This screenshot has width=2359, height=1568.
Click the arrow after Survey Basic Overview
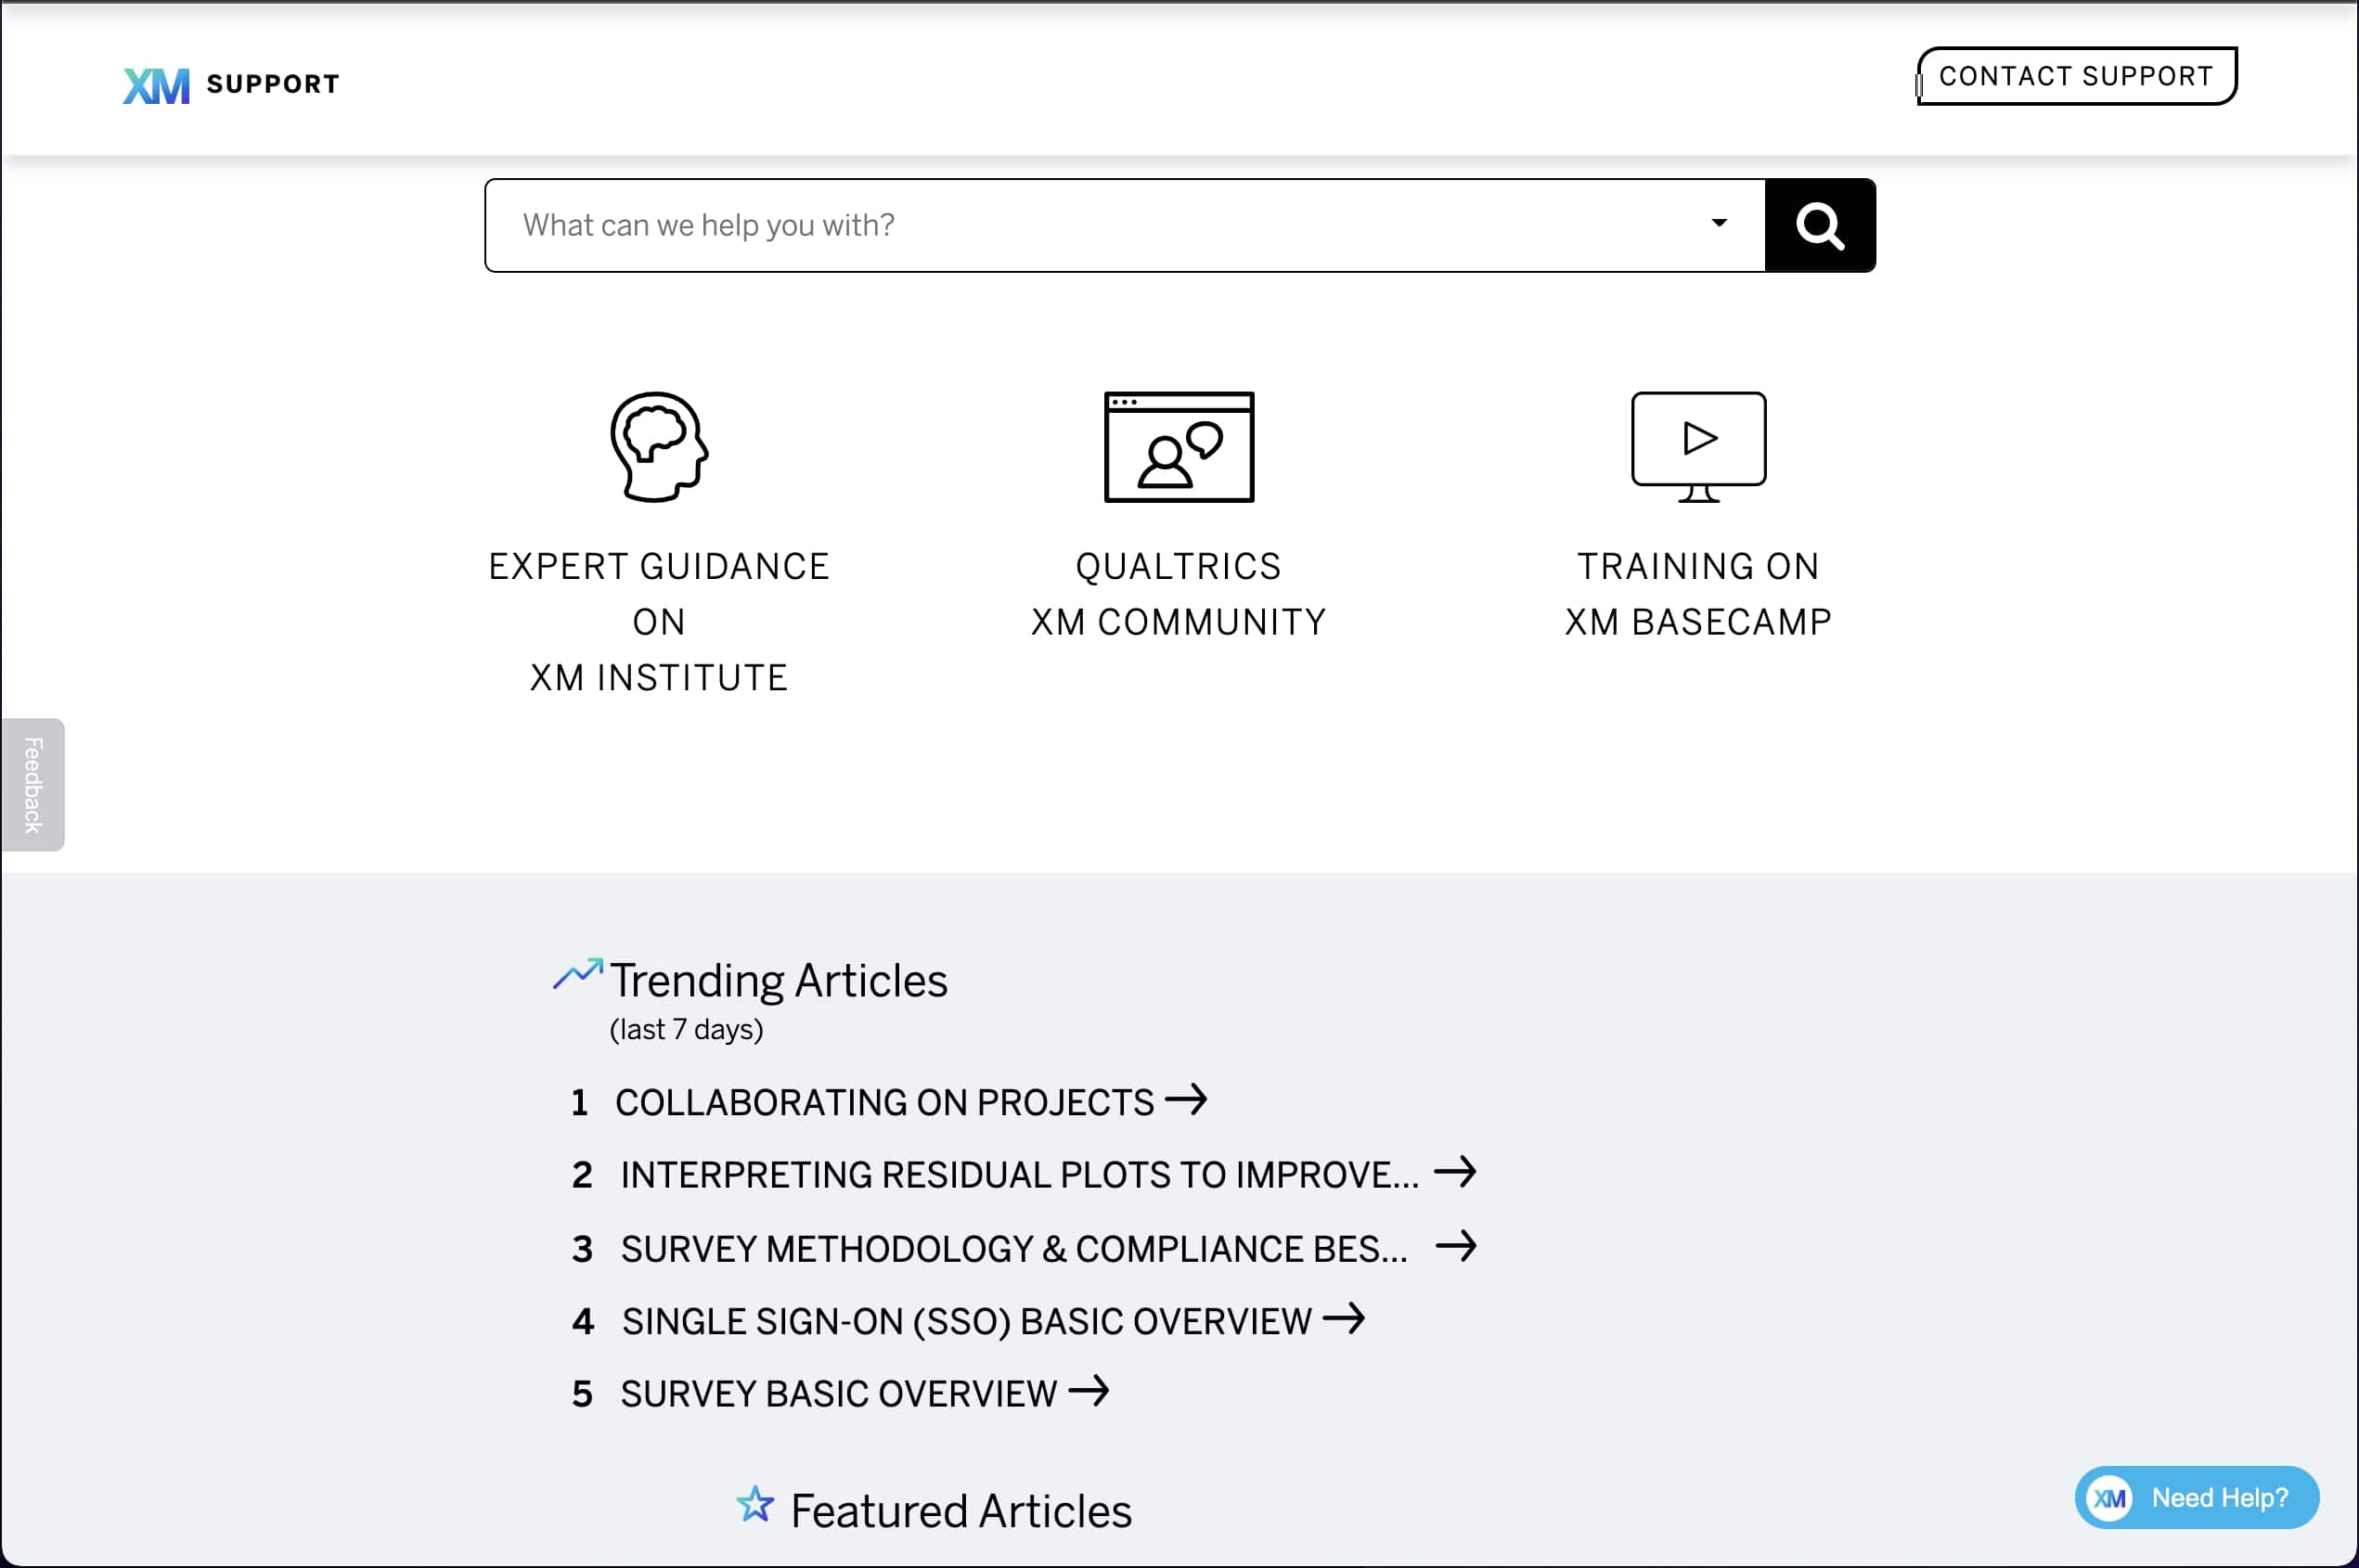(1092, 1392)
